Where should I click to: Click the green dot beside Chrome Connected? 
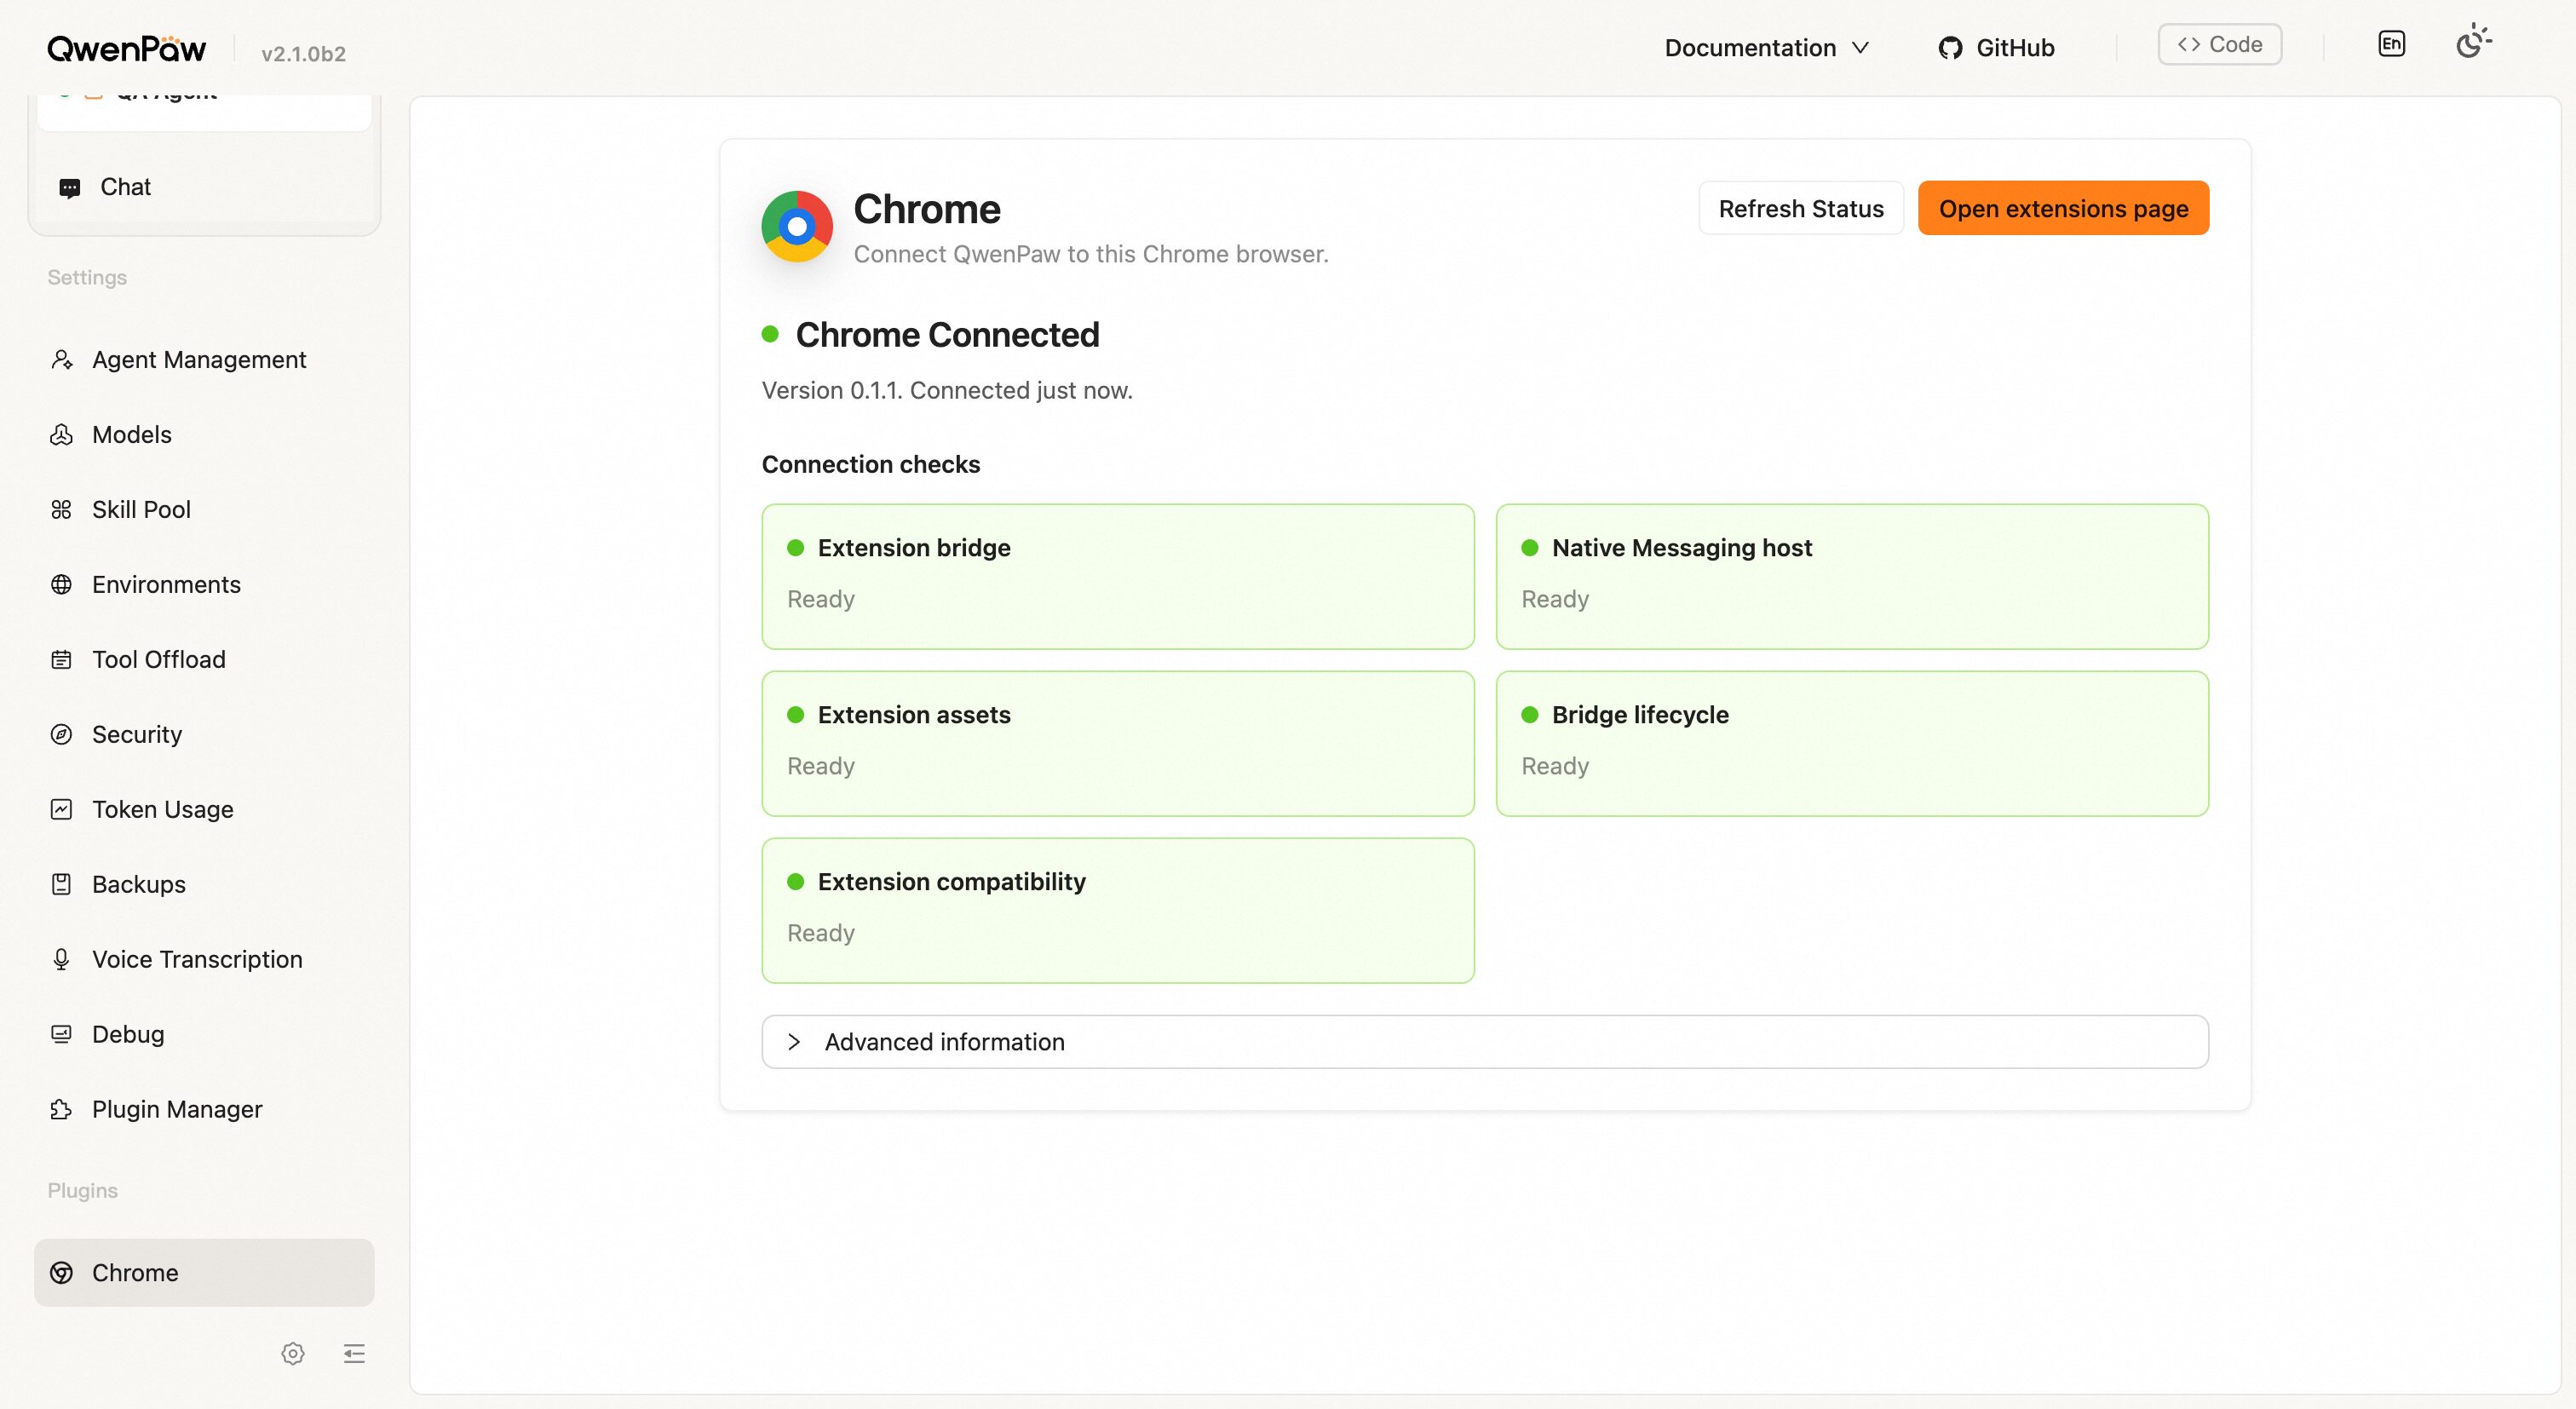tap(770, 334)
